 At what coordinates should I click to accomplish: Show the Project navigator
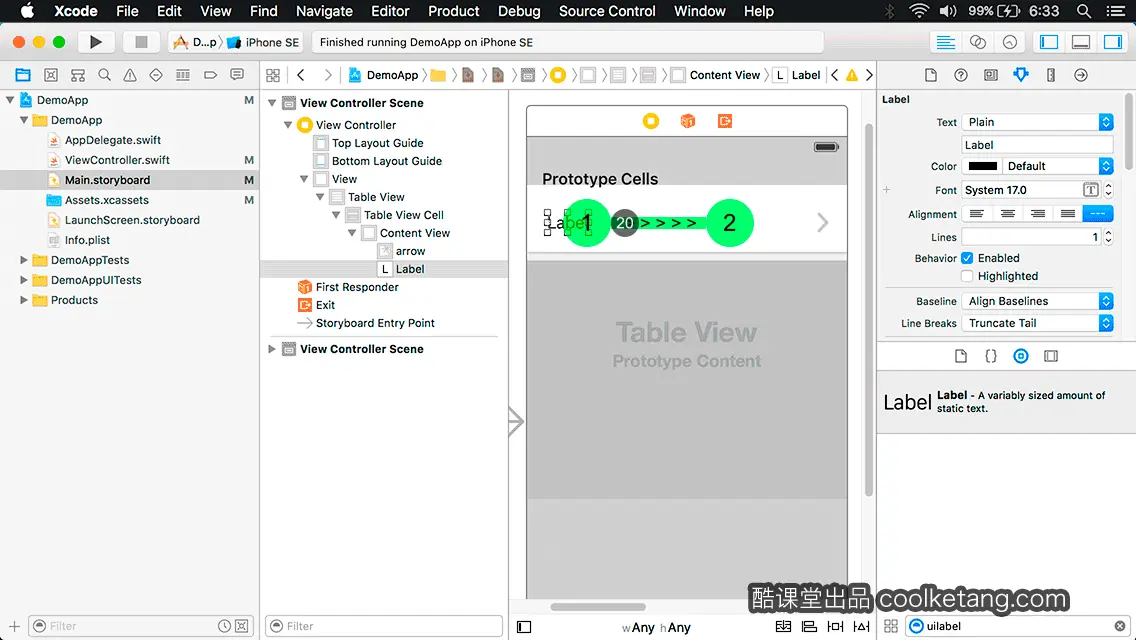coord(23,75)
